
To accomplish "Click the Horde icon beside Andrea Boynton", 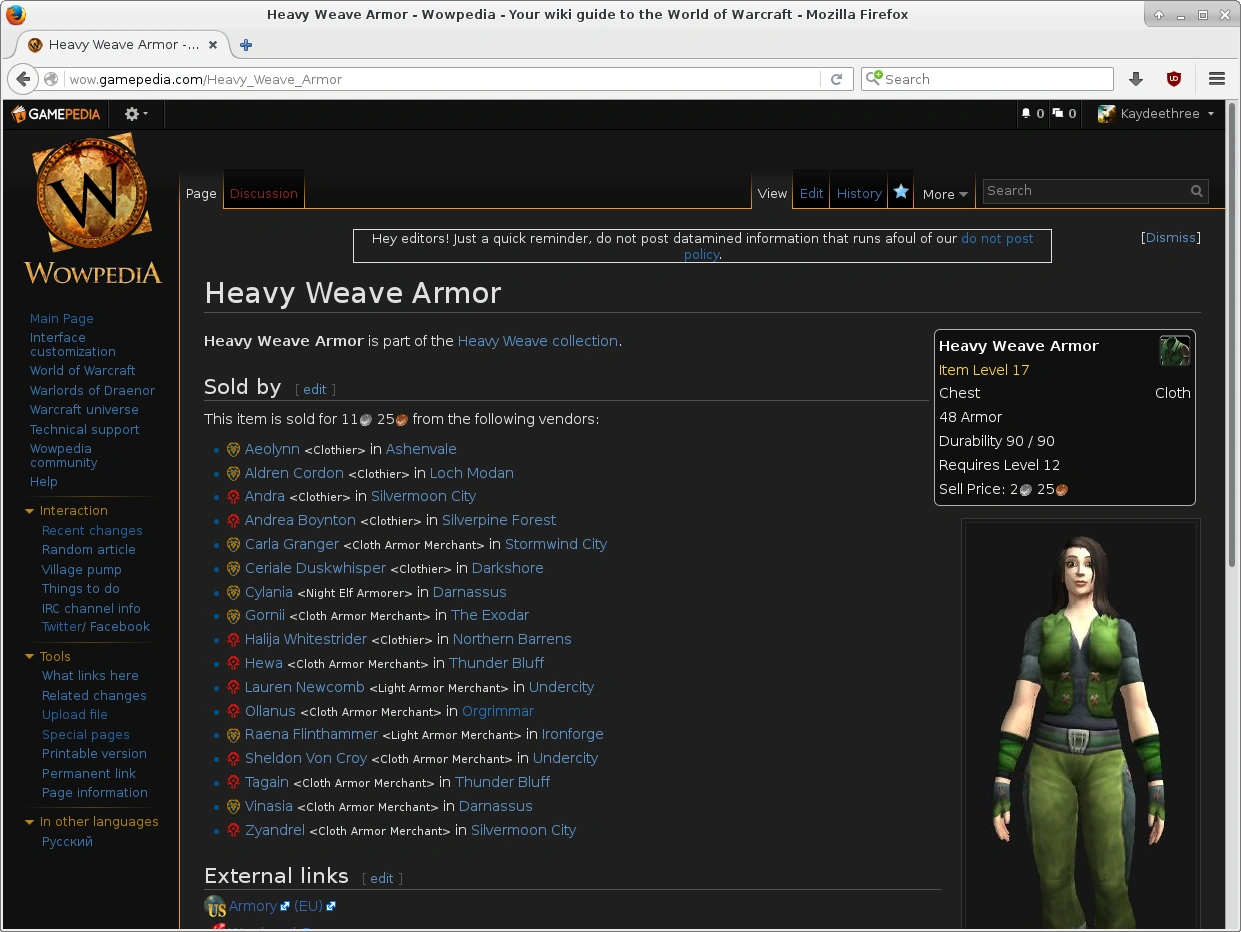I will click(x=233, y=521).
